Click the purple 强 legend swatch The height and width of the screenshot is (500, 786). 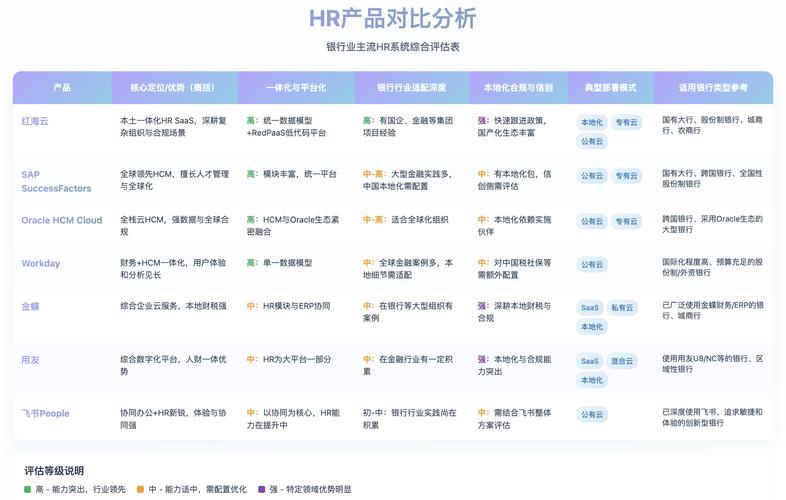point(261,489)
